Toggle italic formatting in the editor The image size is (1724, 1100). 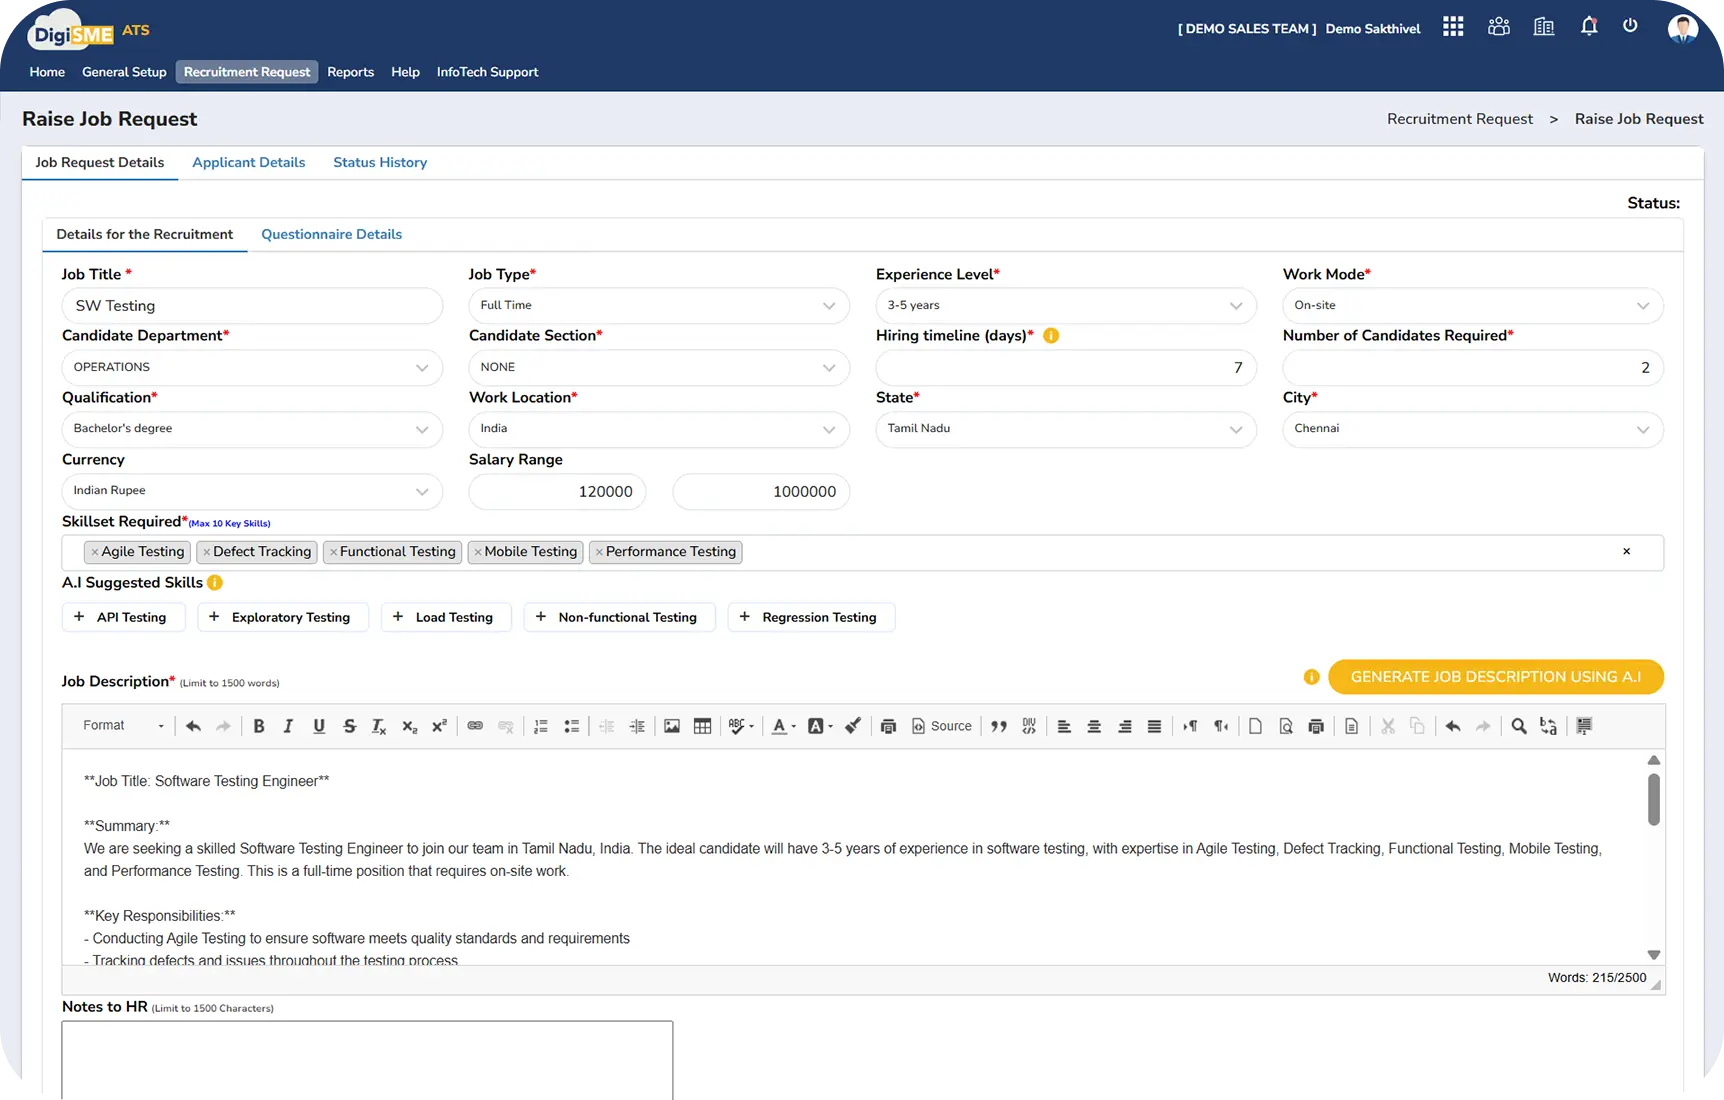tap(288, 726)
